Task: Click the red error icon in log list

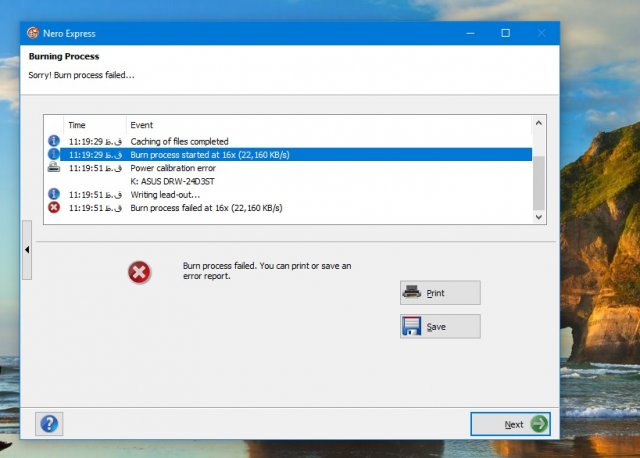Action: 54,208
